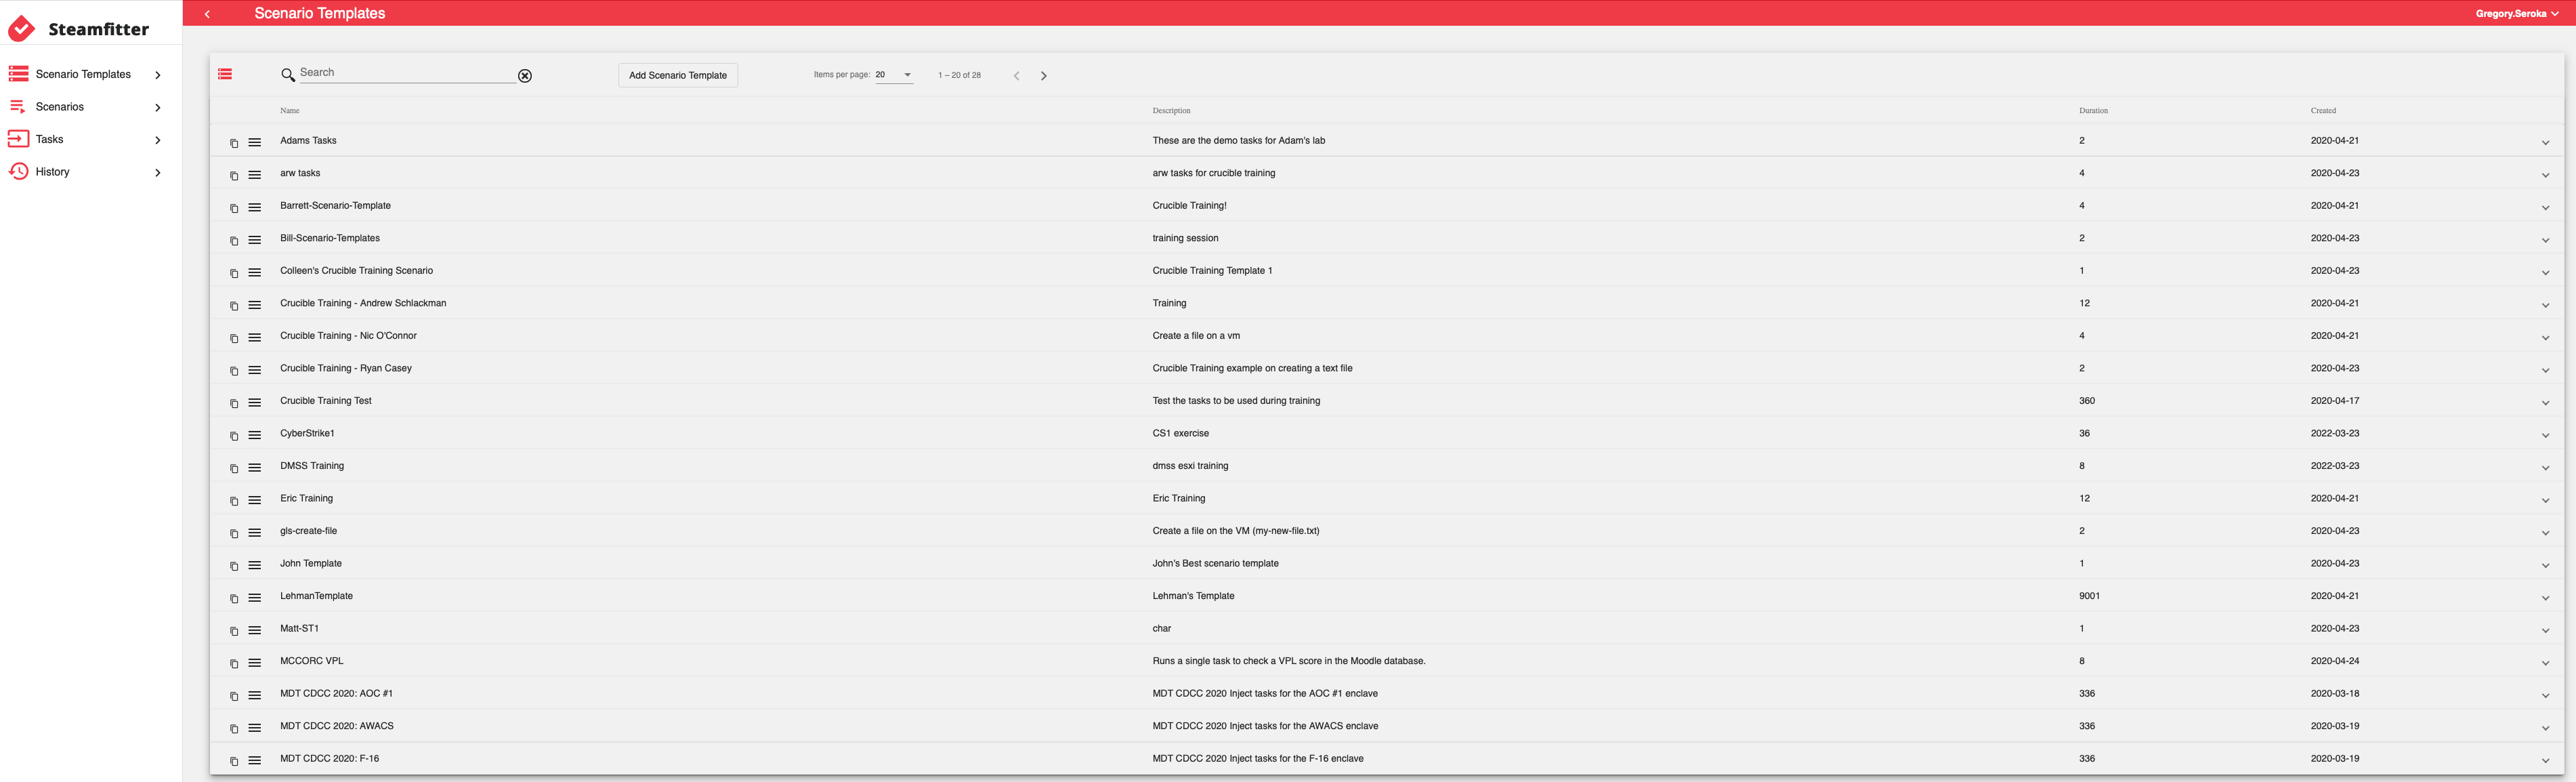This screenshot has height=782, width=2576.
Task: Collapse the sidebar with the back arrow
Action: [x=207, y=14]
